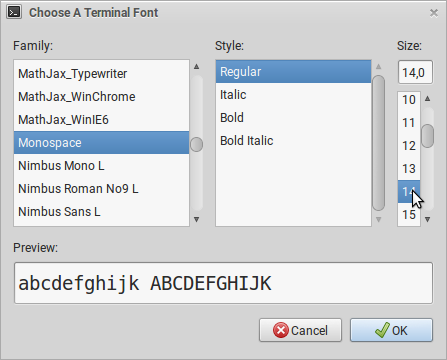
Task: Select font size 12 in list
Action: 409,146
